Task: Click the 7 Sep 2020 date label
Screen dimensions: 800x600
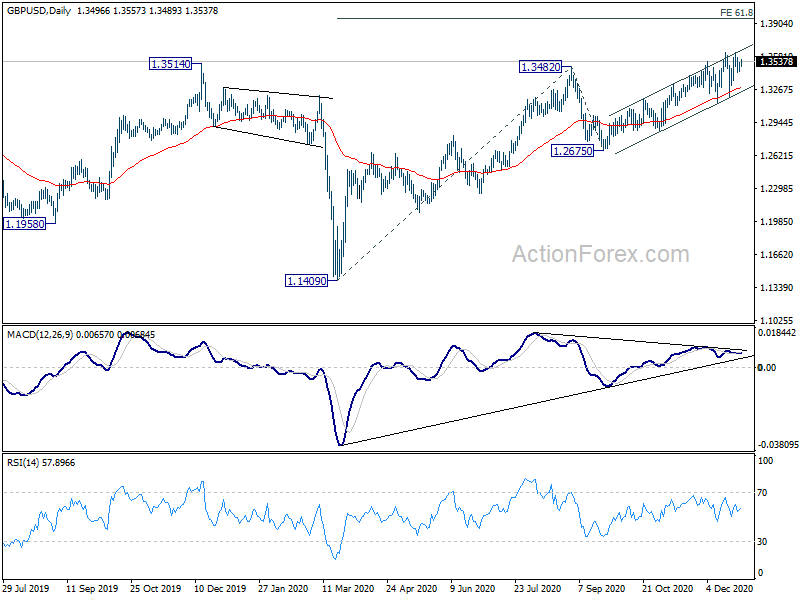Action: [x=602, y=588]
